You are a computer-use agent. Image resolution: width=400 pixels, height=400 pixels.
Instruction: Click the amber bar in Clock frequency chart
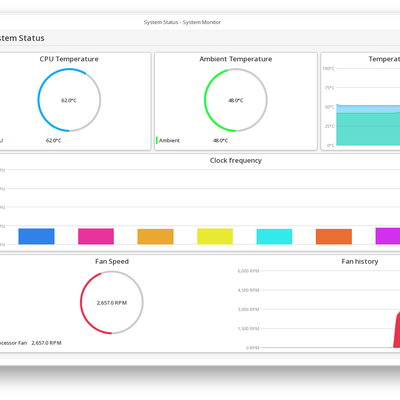(155, 237)
